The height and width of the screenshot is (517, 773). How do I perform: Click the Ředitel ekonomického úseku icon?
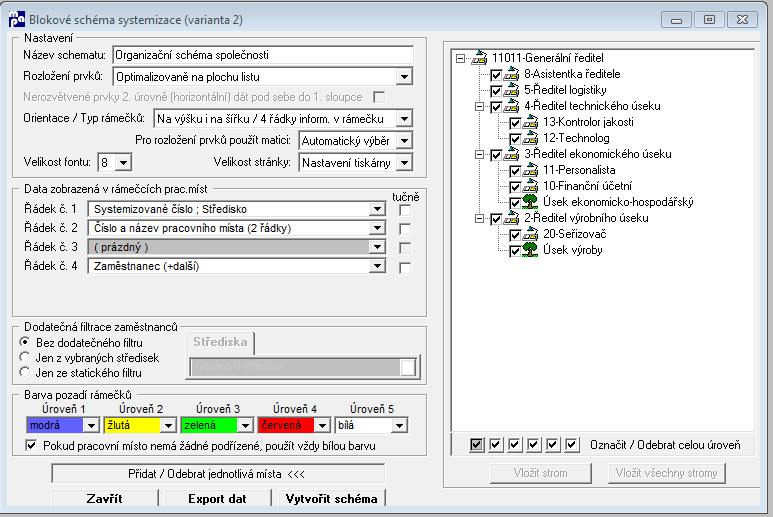point(511,154)
